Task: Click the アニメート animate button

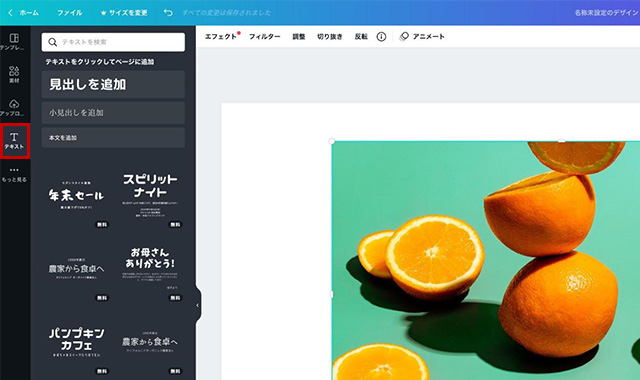Action: 422,37
